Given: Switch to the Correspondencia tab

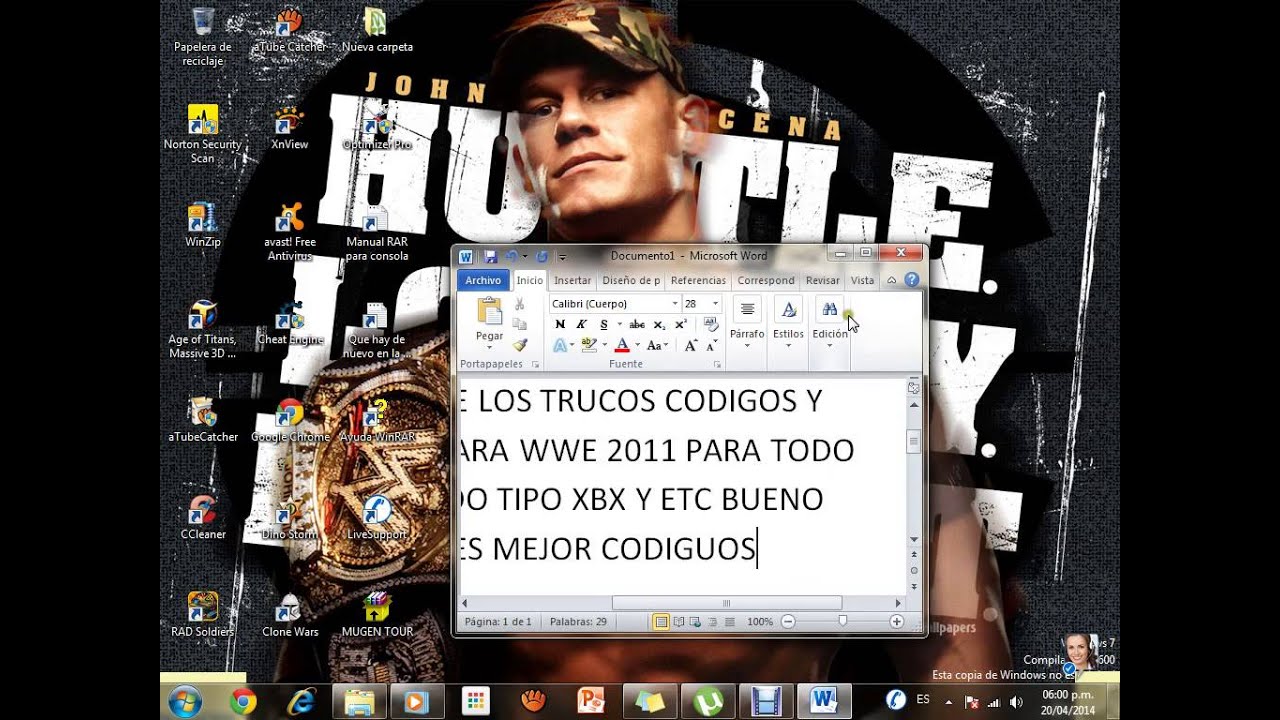Looking at the screenshot, I should [766, 281].
